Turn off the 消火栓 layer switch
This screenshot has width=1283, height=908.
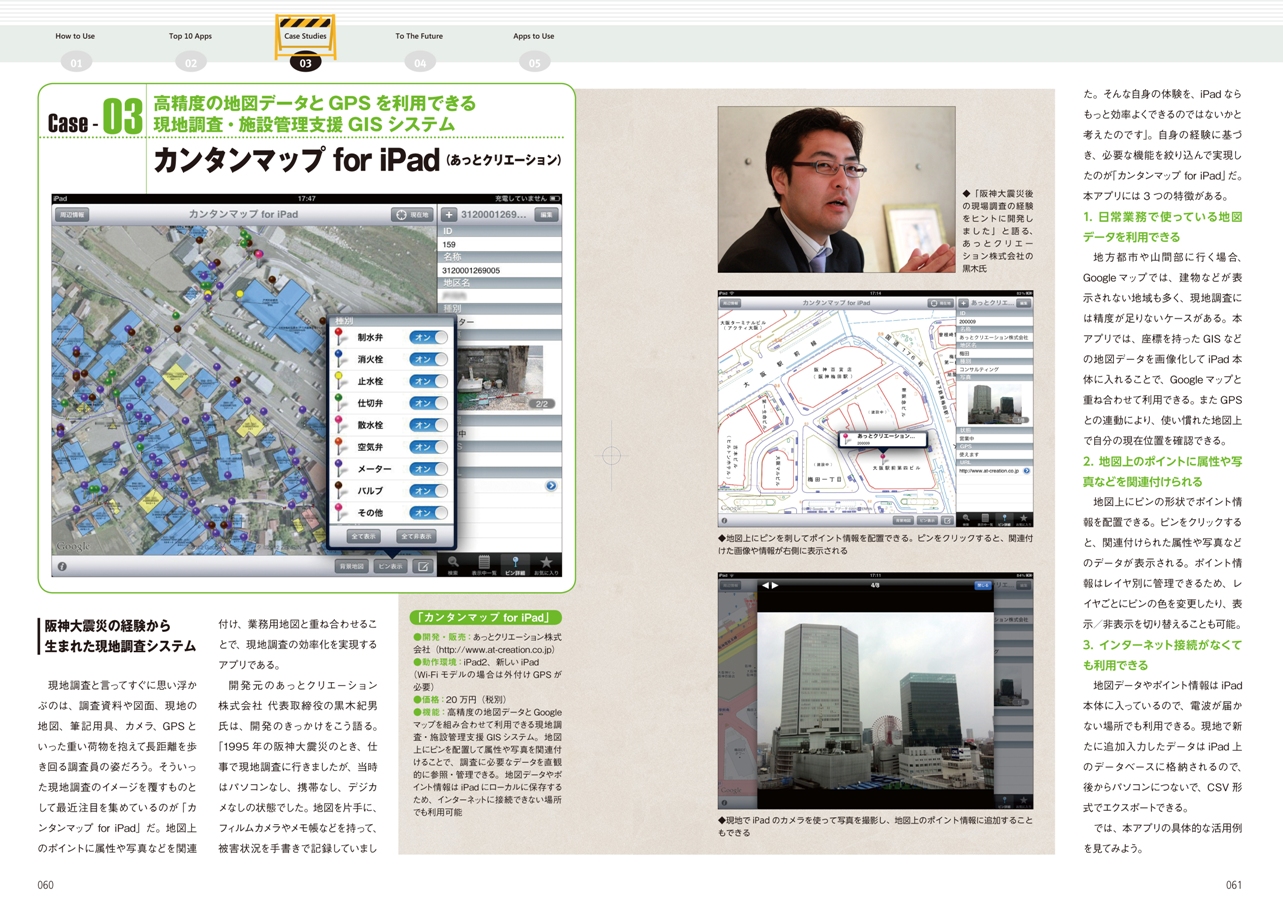pos(428,359)
